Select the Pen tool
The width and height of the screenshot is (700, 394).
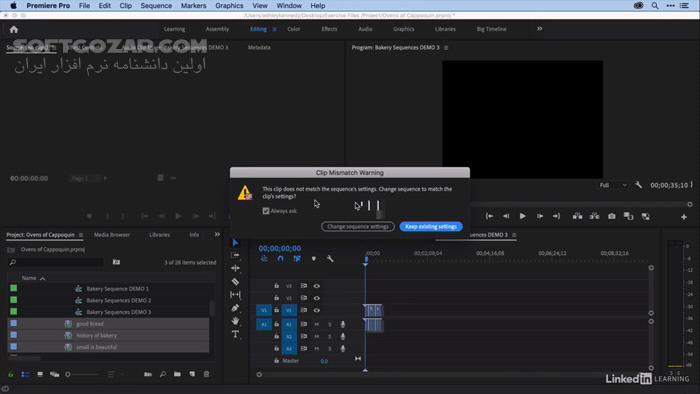[235, 308]
